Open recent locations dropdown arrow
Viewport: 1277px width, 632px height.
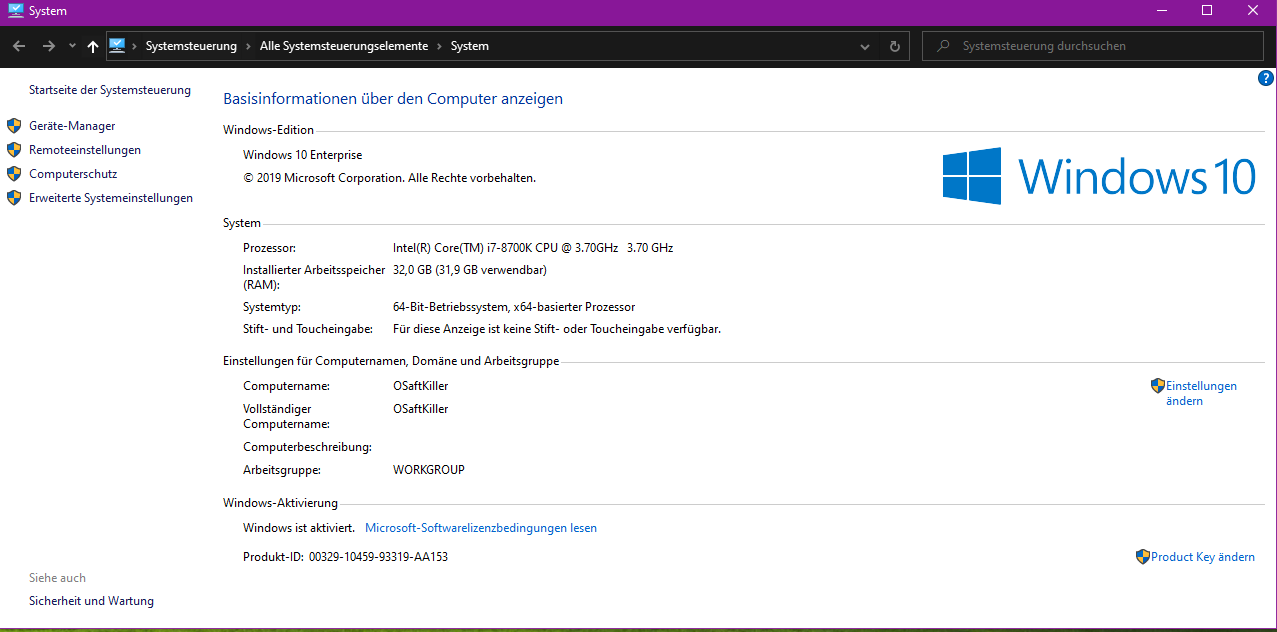point(72,46)
